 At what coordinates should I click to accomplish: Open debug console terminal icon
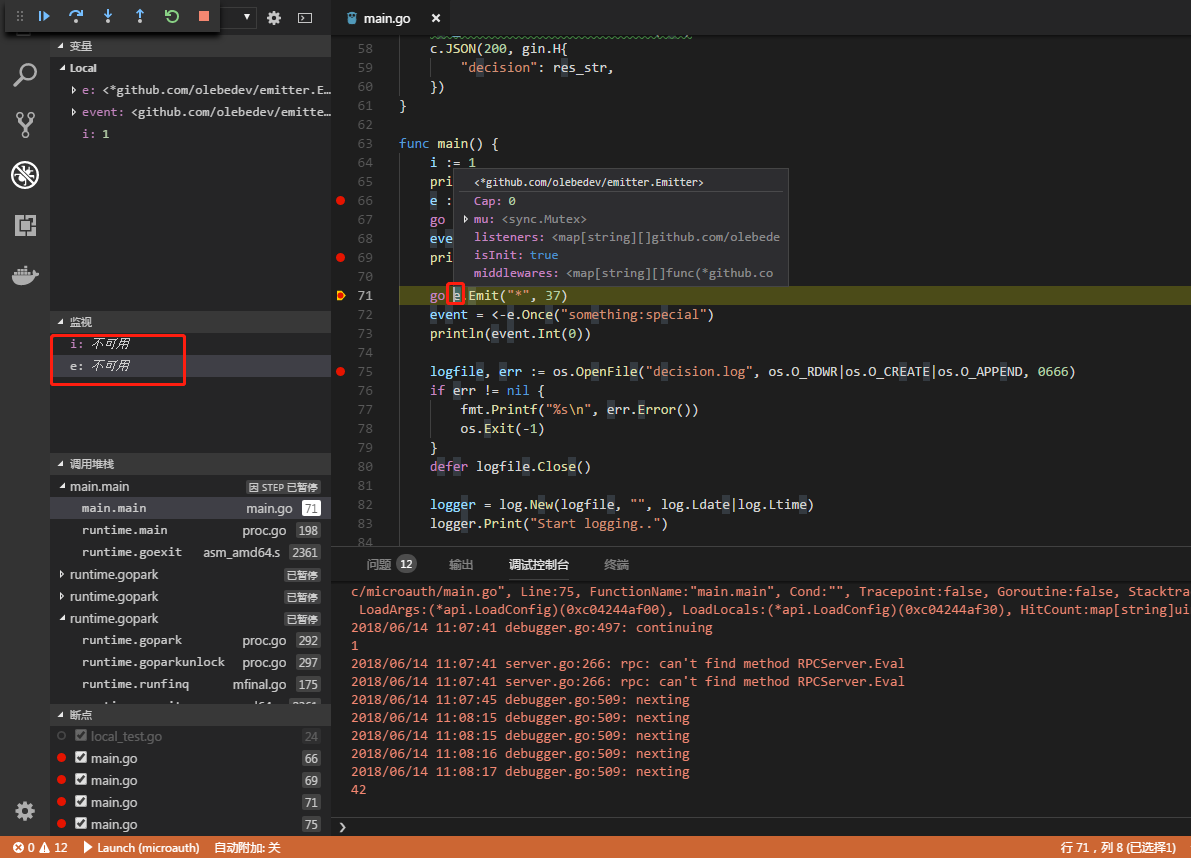tap(305, 17)
